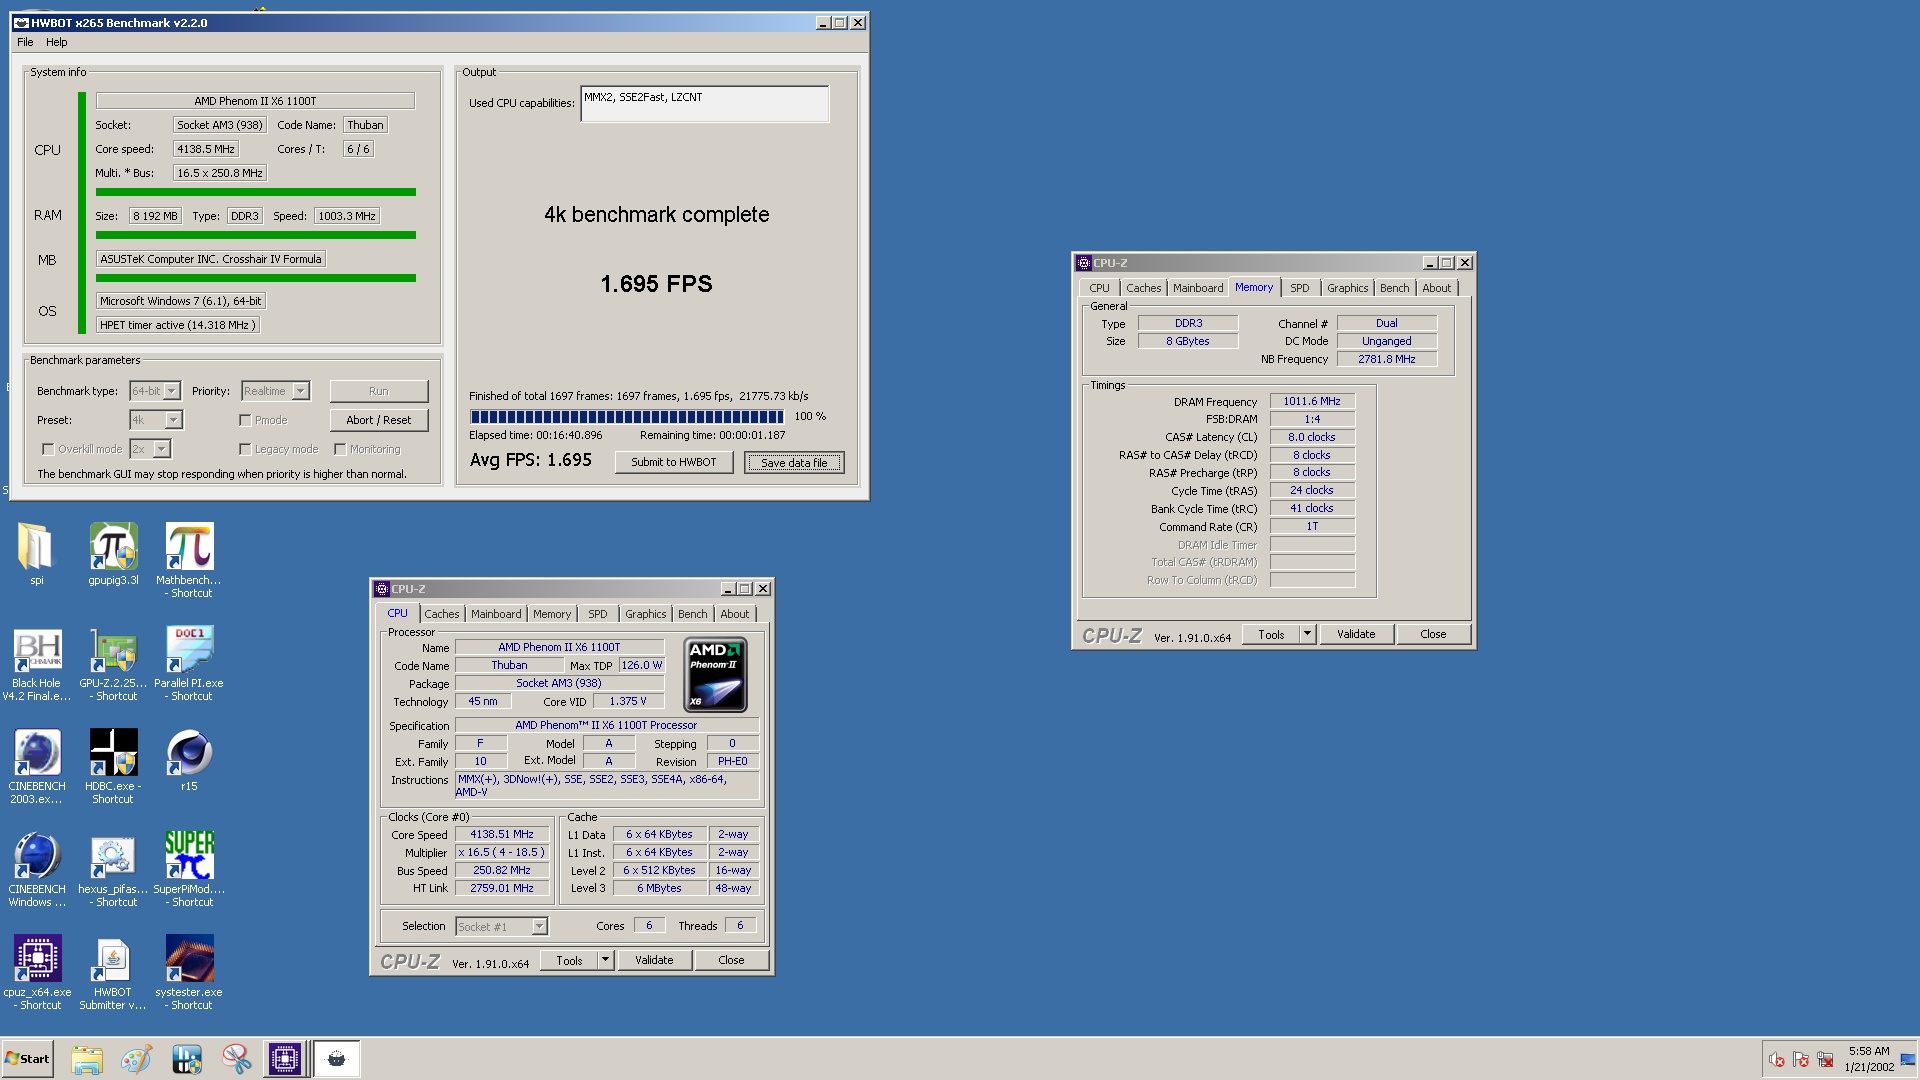
Task: Open HWBOT x265 window title icon menu
Action: click(21, 22)
